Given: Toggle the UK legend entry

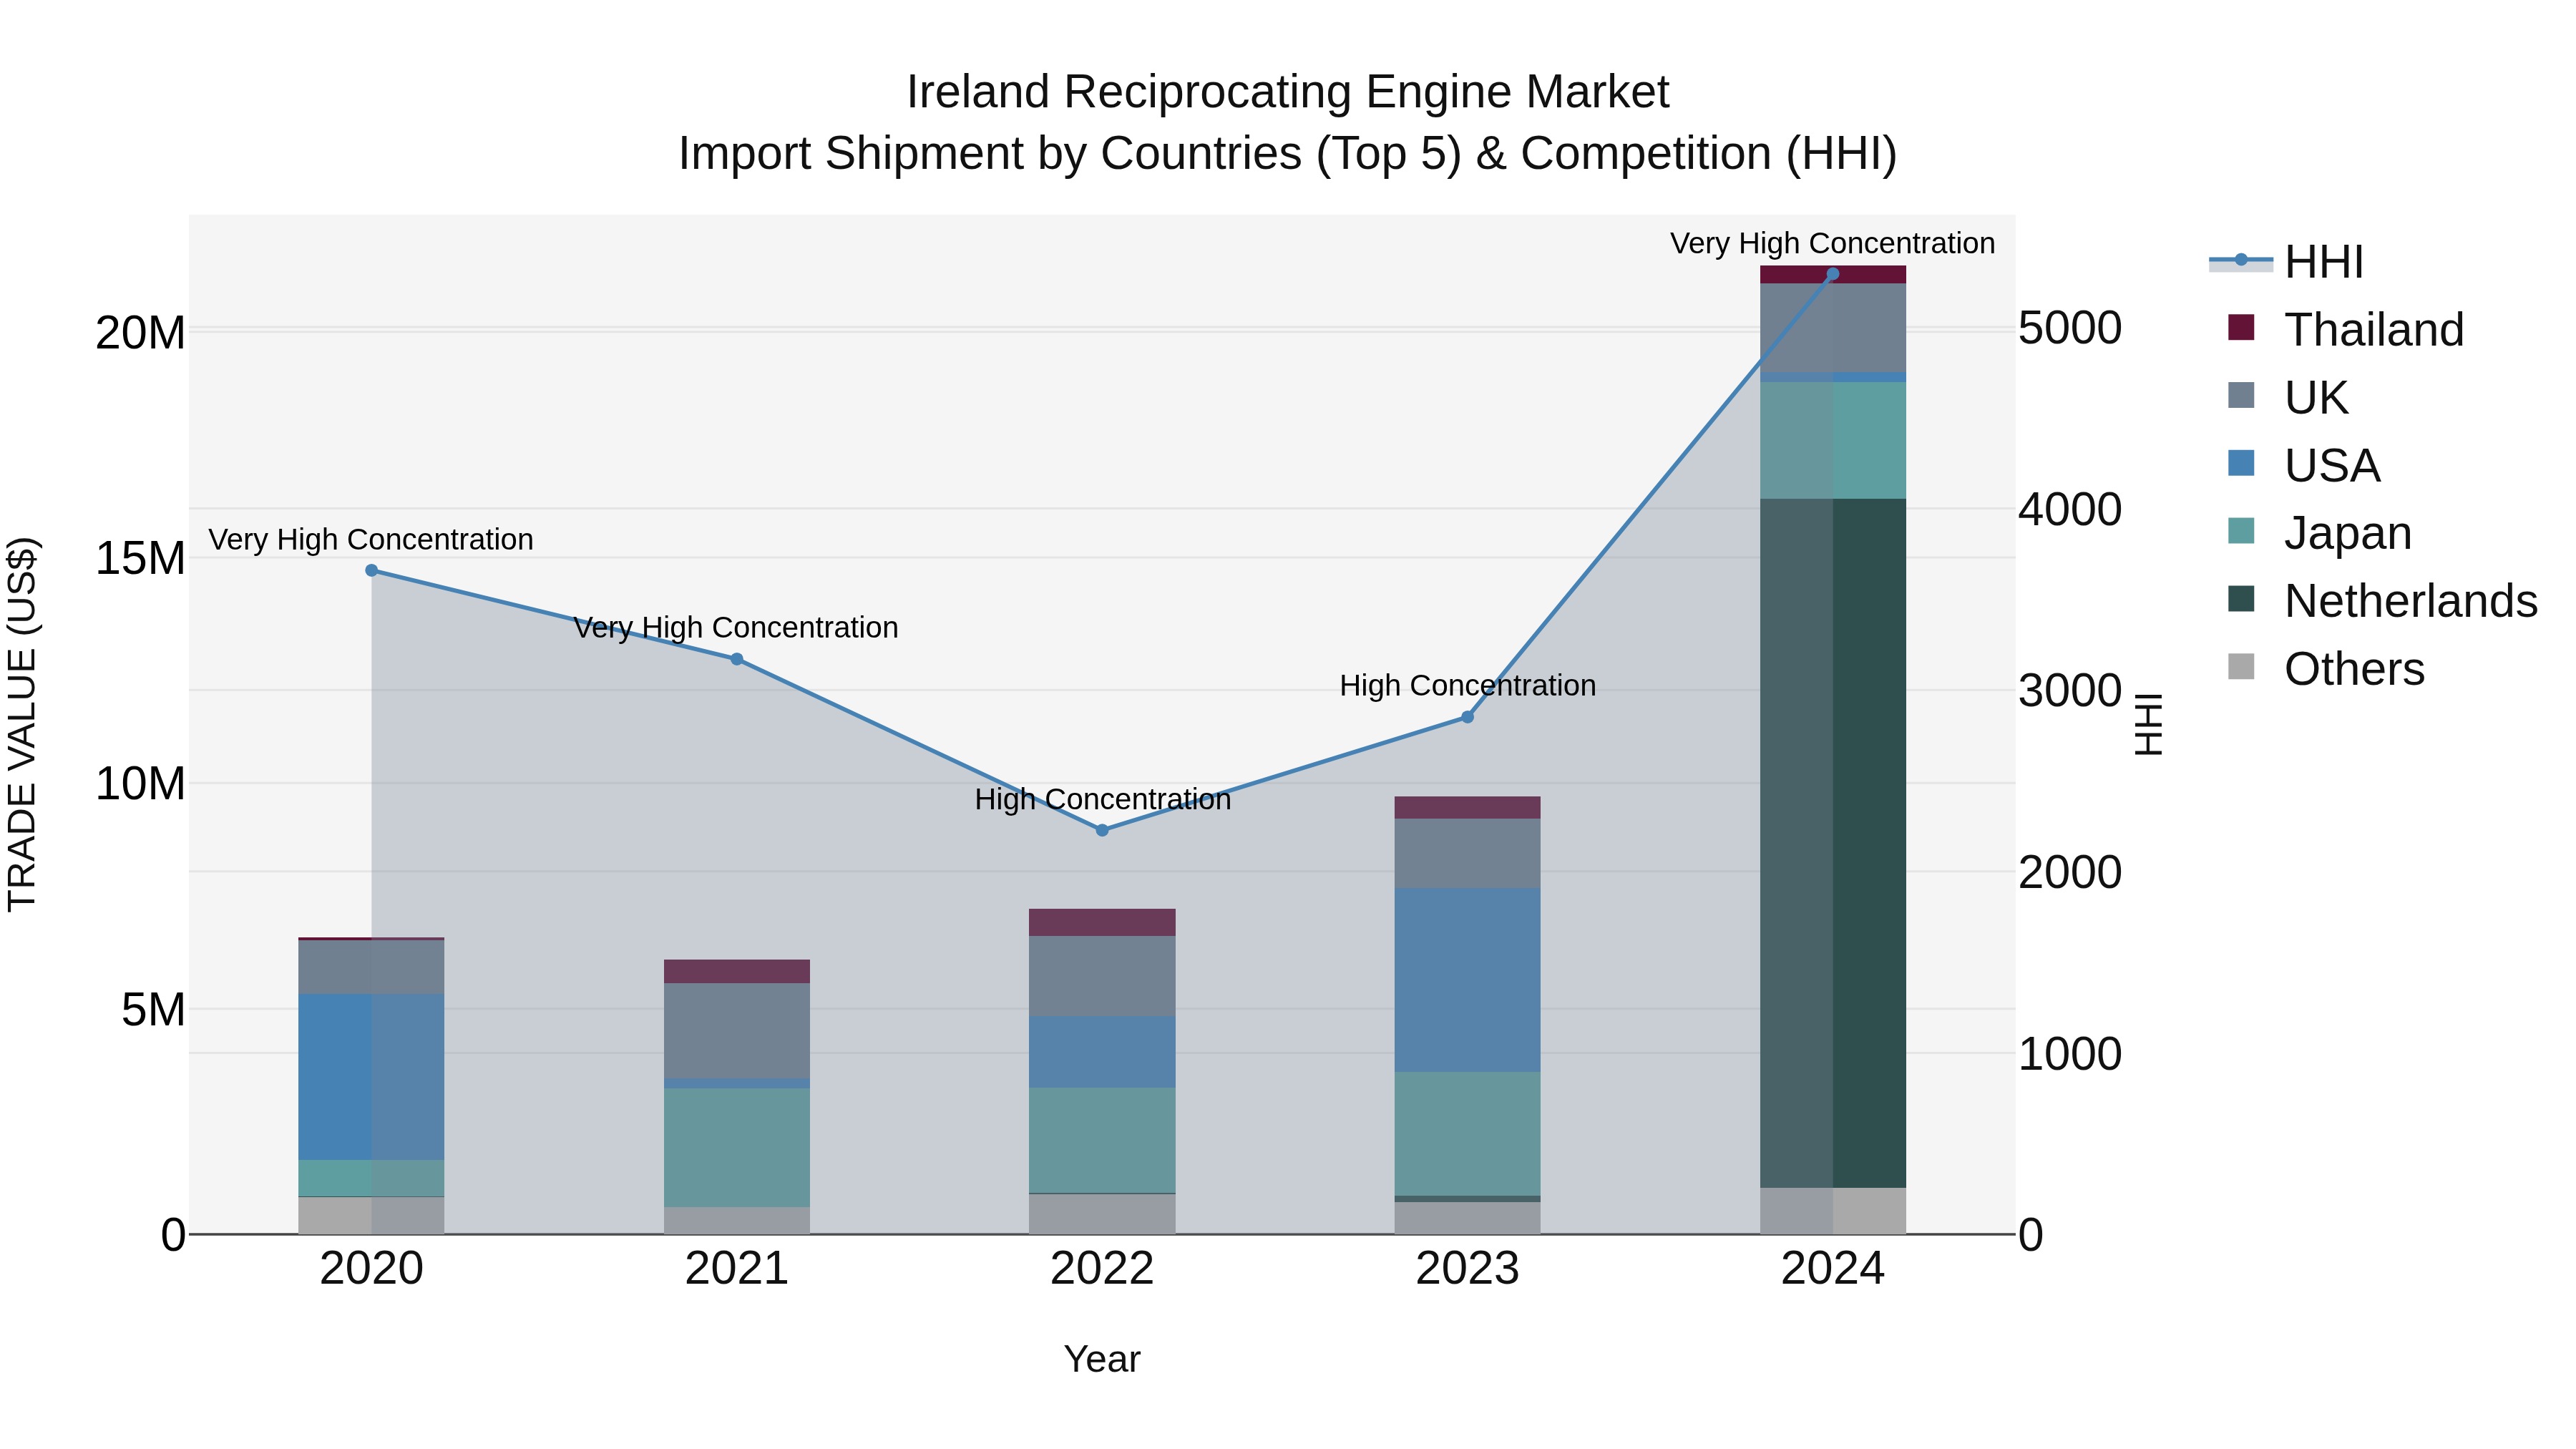Looking at the screenshot, I should tap(2288, 397).
